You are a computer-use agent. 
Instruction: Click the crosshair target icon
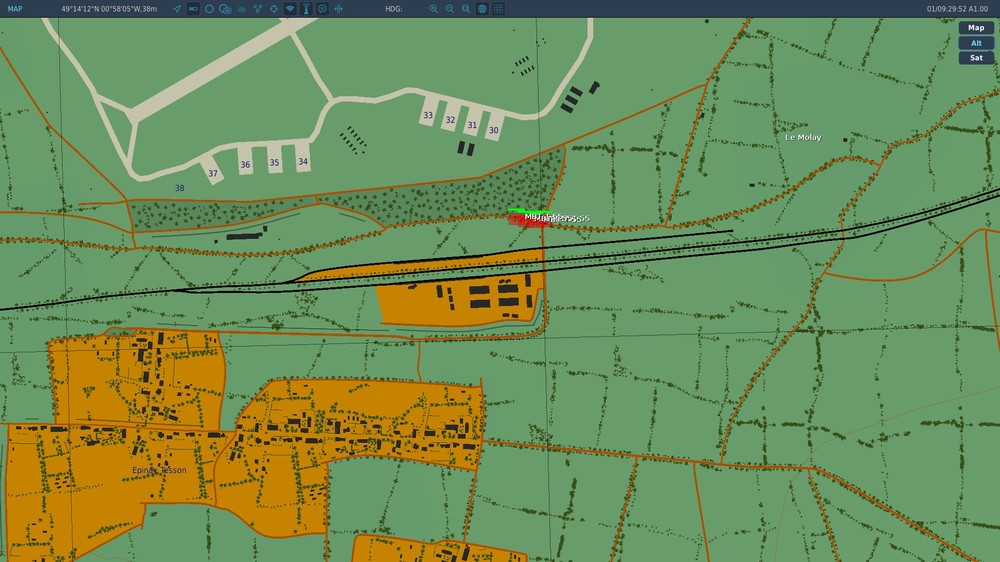point(274,9)
